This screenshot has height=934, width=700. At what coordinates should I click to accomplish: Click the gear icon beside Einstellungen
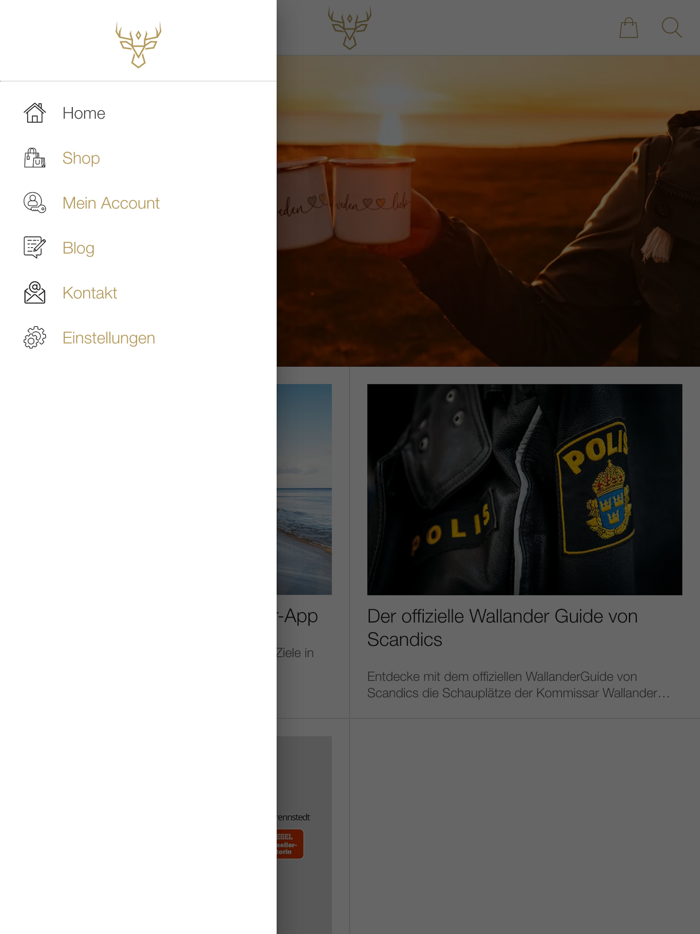[x=35, y=337]
